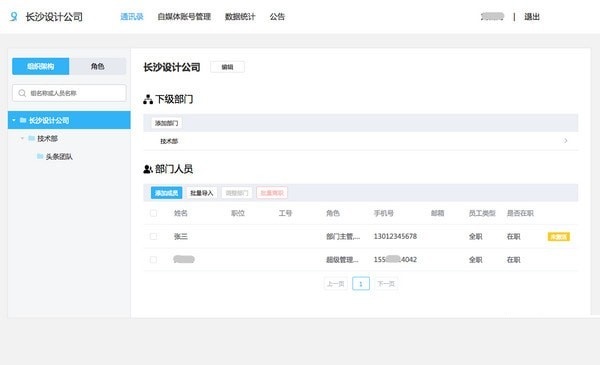Click the 手机号 column header
This screenshot has height=365, width=600.
(x=384, y=213)
